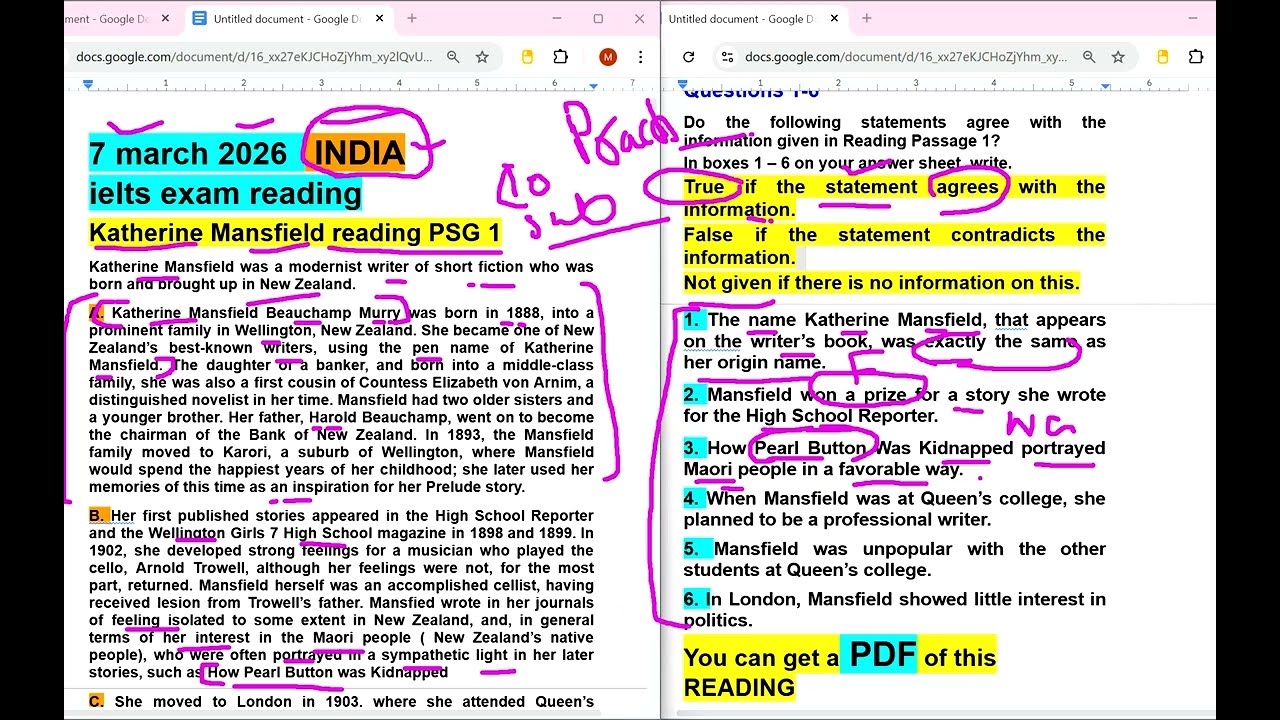Reload the page in the right window

(688, 57)
